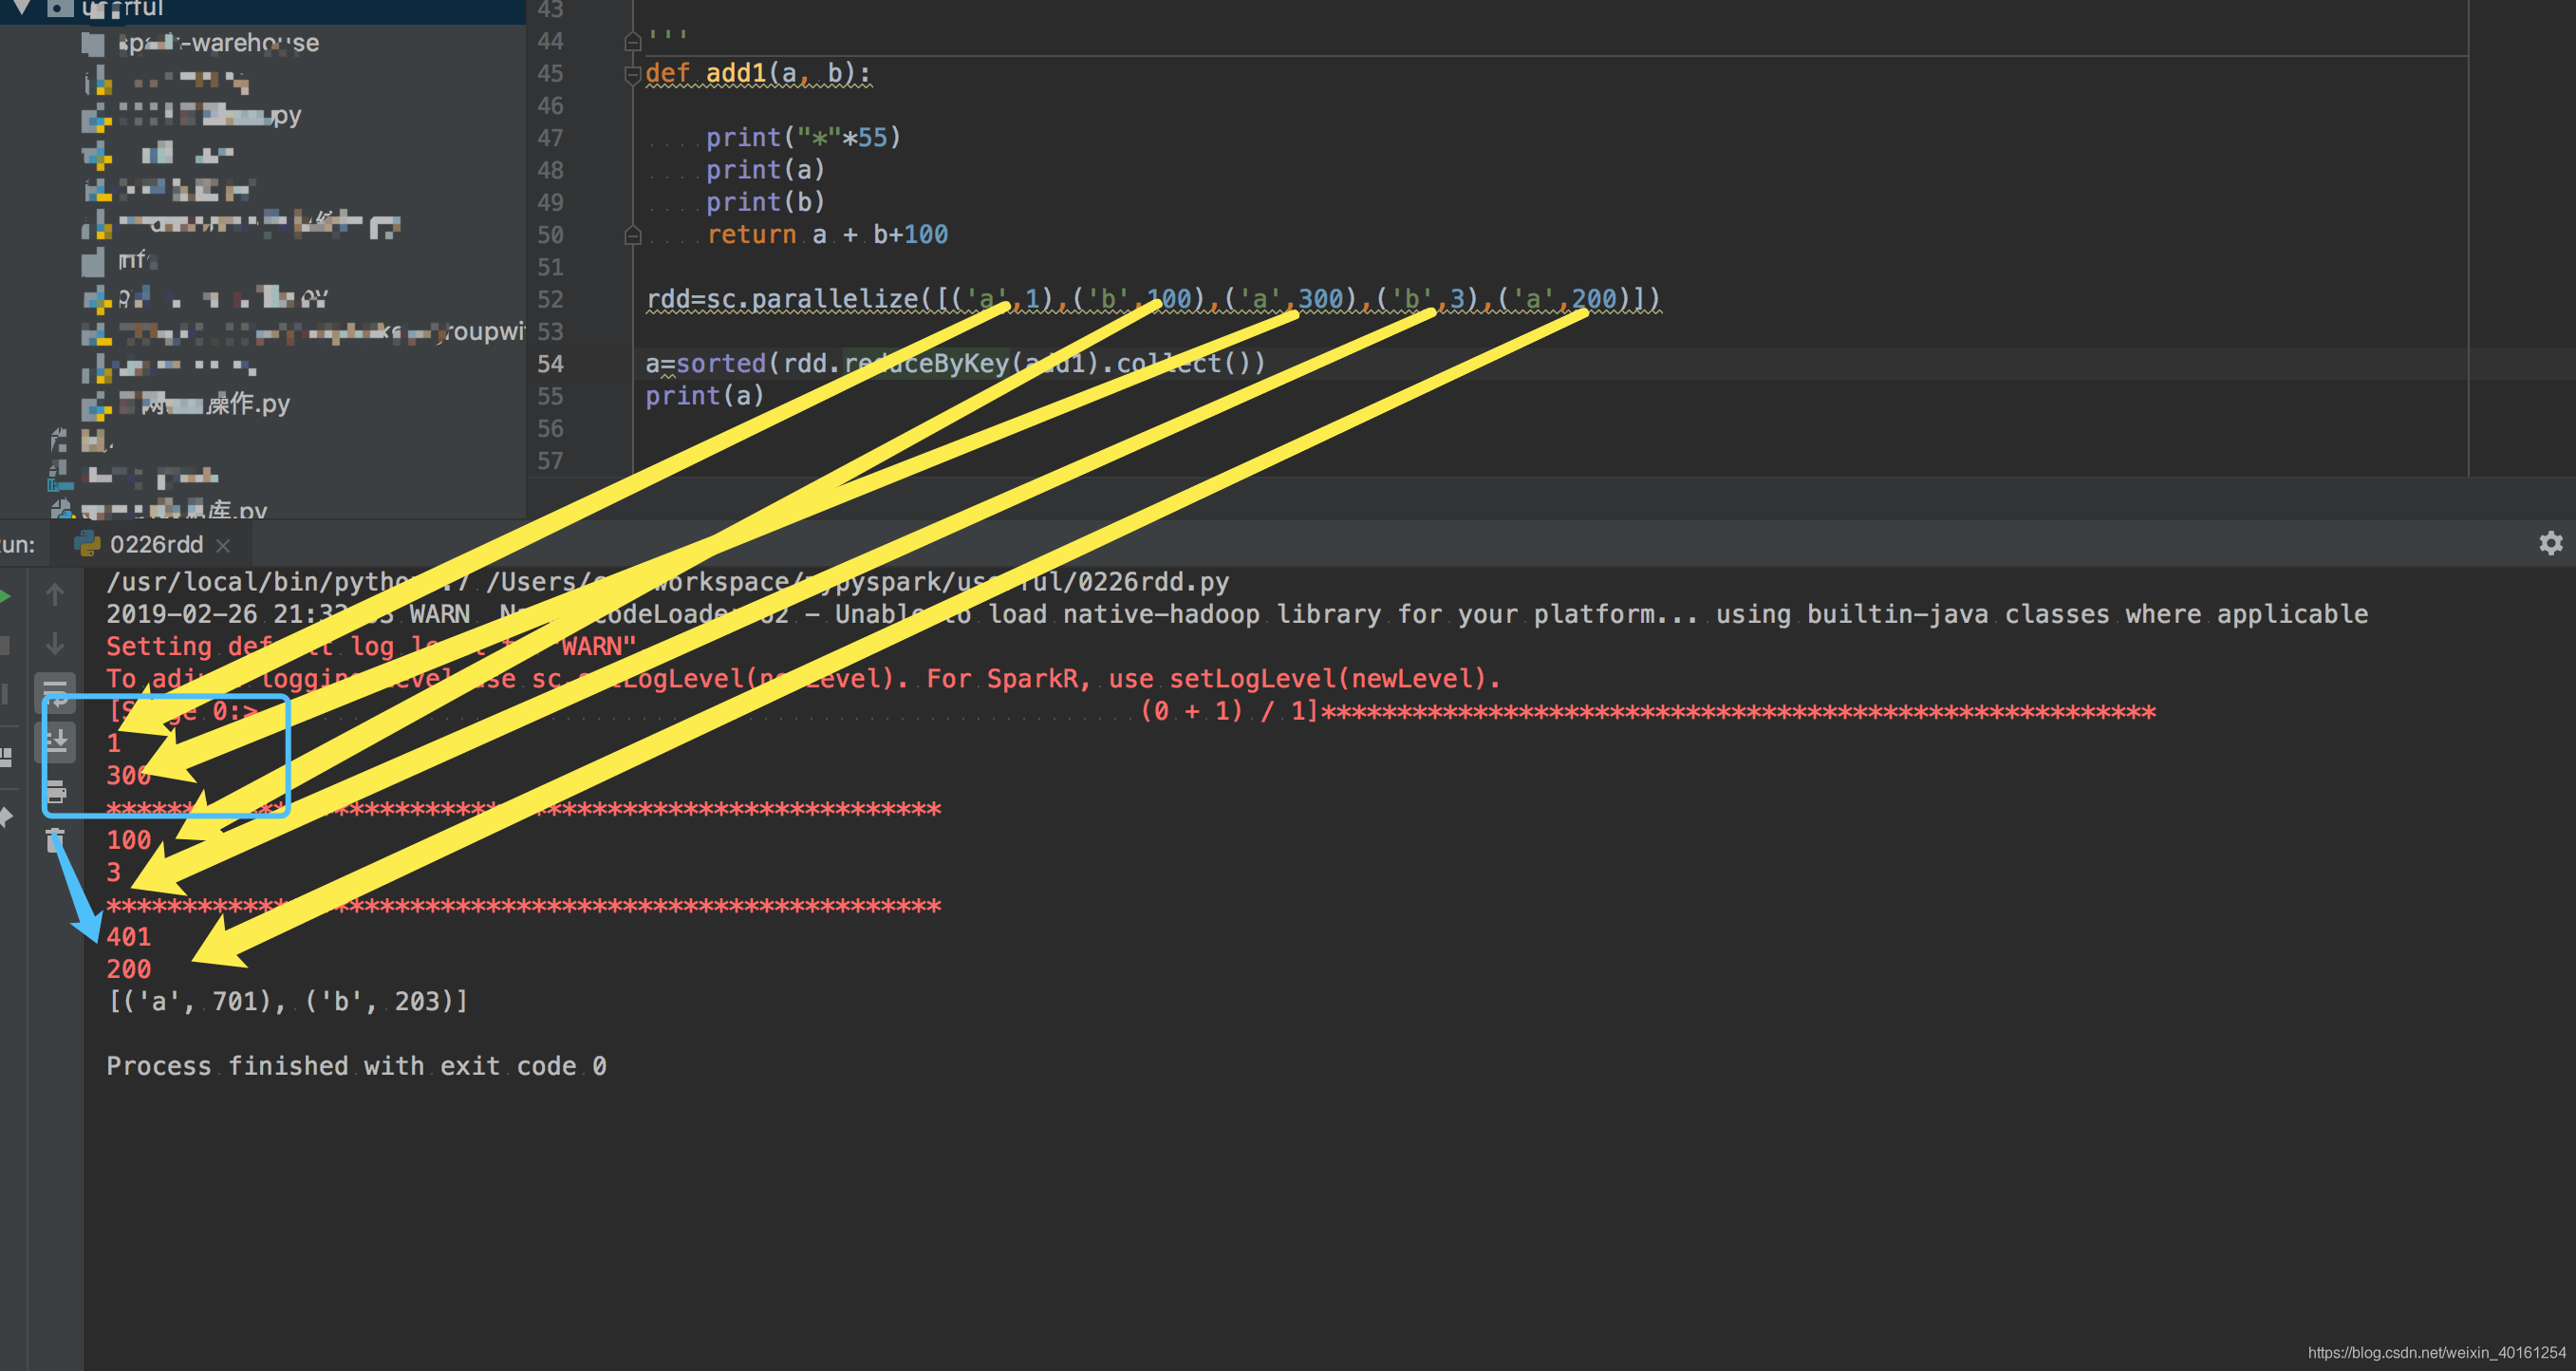The image size is (2576, 1371).
Task: Select the spark-warehouse folder
Action: (200, 43)
